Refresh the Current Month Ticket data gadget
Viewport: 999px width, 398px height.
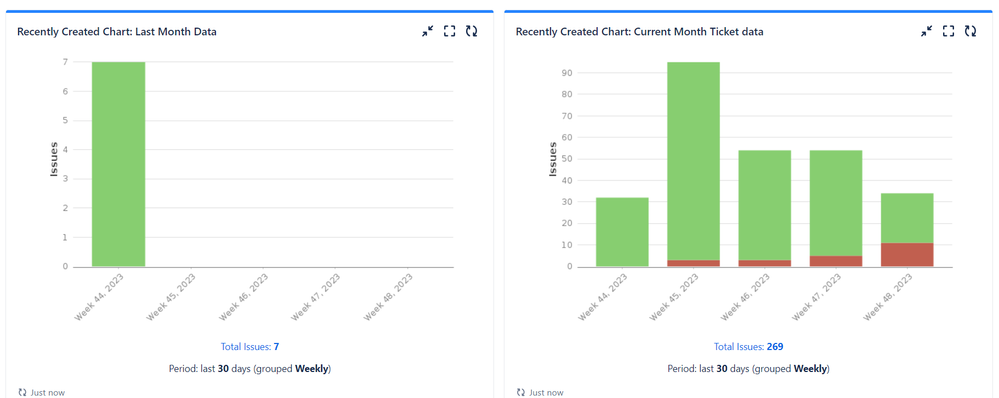click(x=970, y=31)
